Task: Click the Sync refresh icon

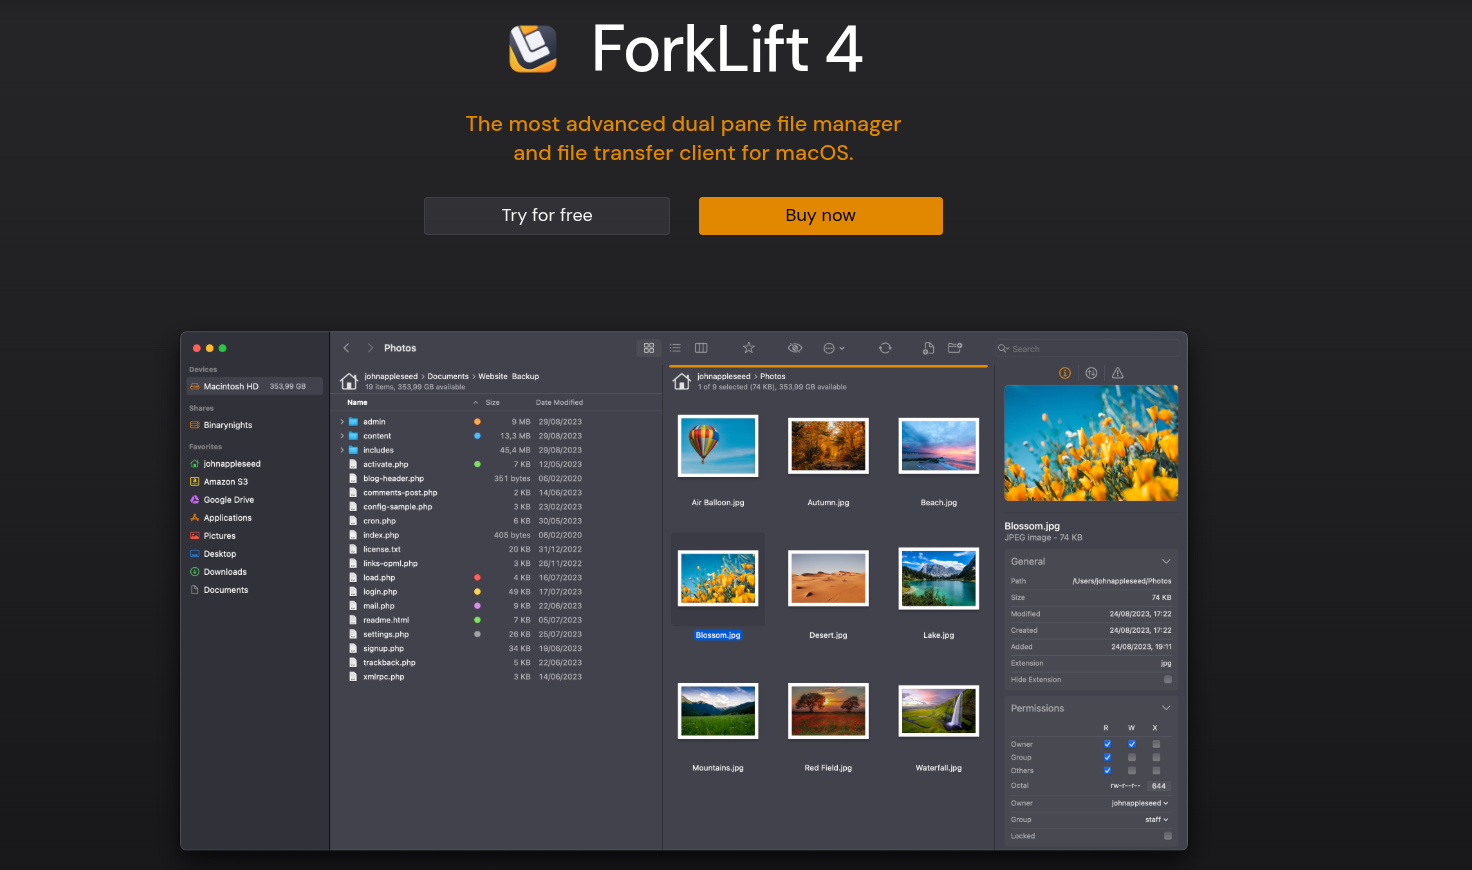Action: (885, 348)
